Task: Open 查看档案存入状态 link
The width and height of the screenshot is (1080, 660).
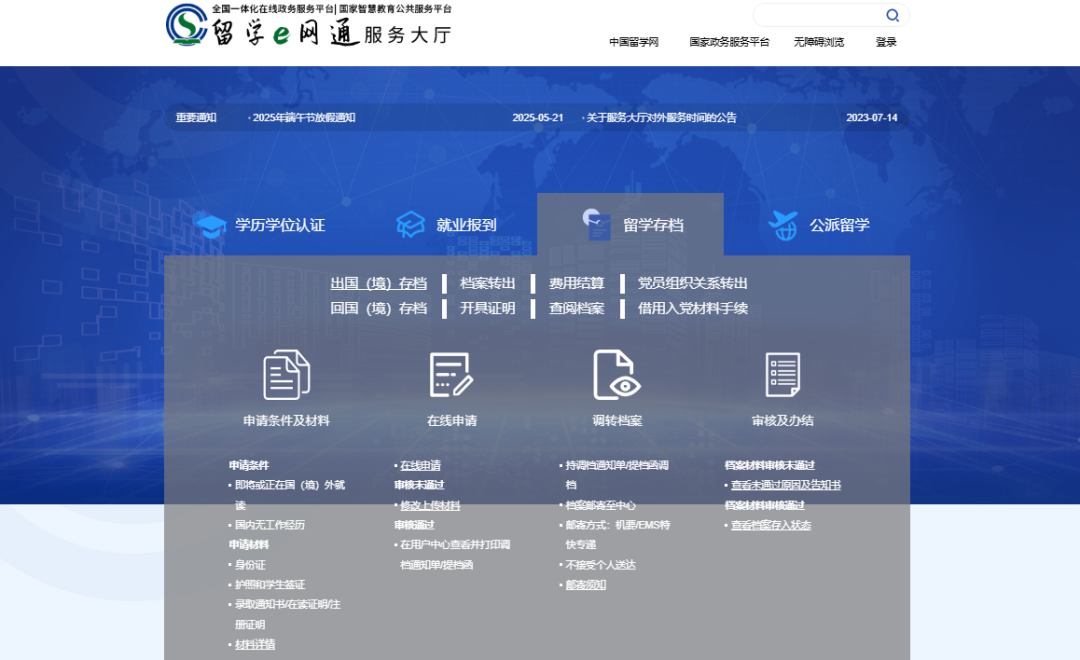Action: [771, 526]
